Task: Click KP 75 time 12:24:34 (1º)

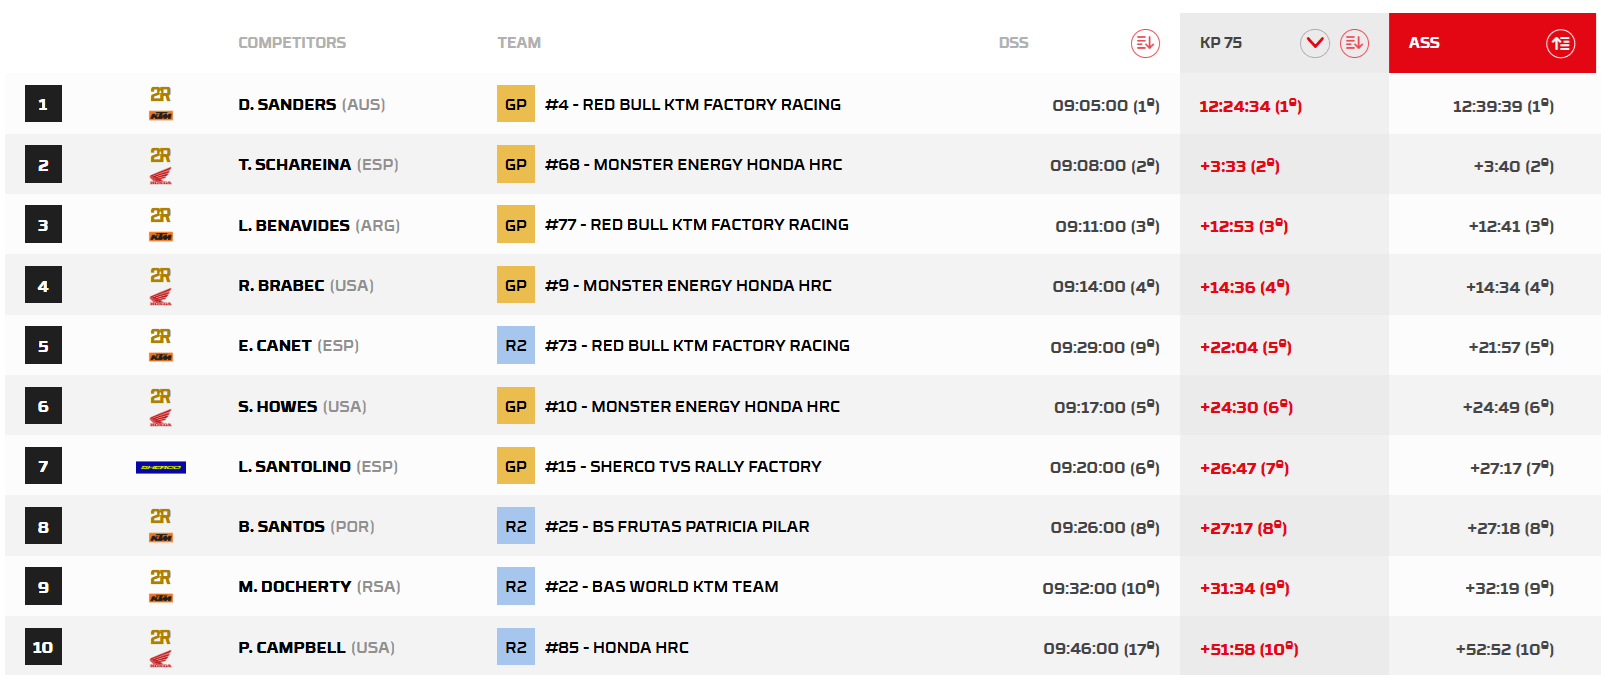Action: pos(1250,105)
